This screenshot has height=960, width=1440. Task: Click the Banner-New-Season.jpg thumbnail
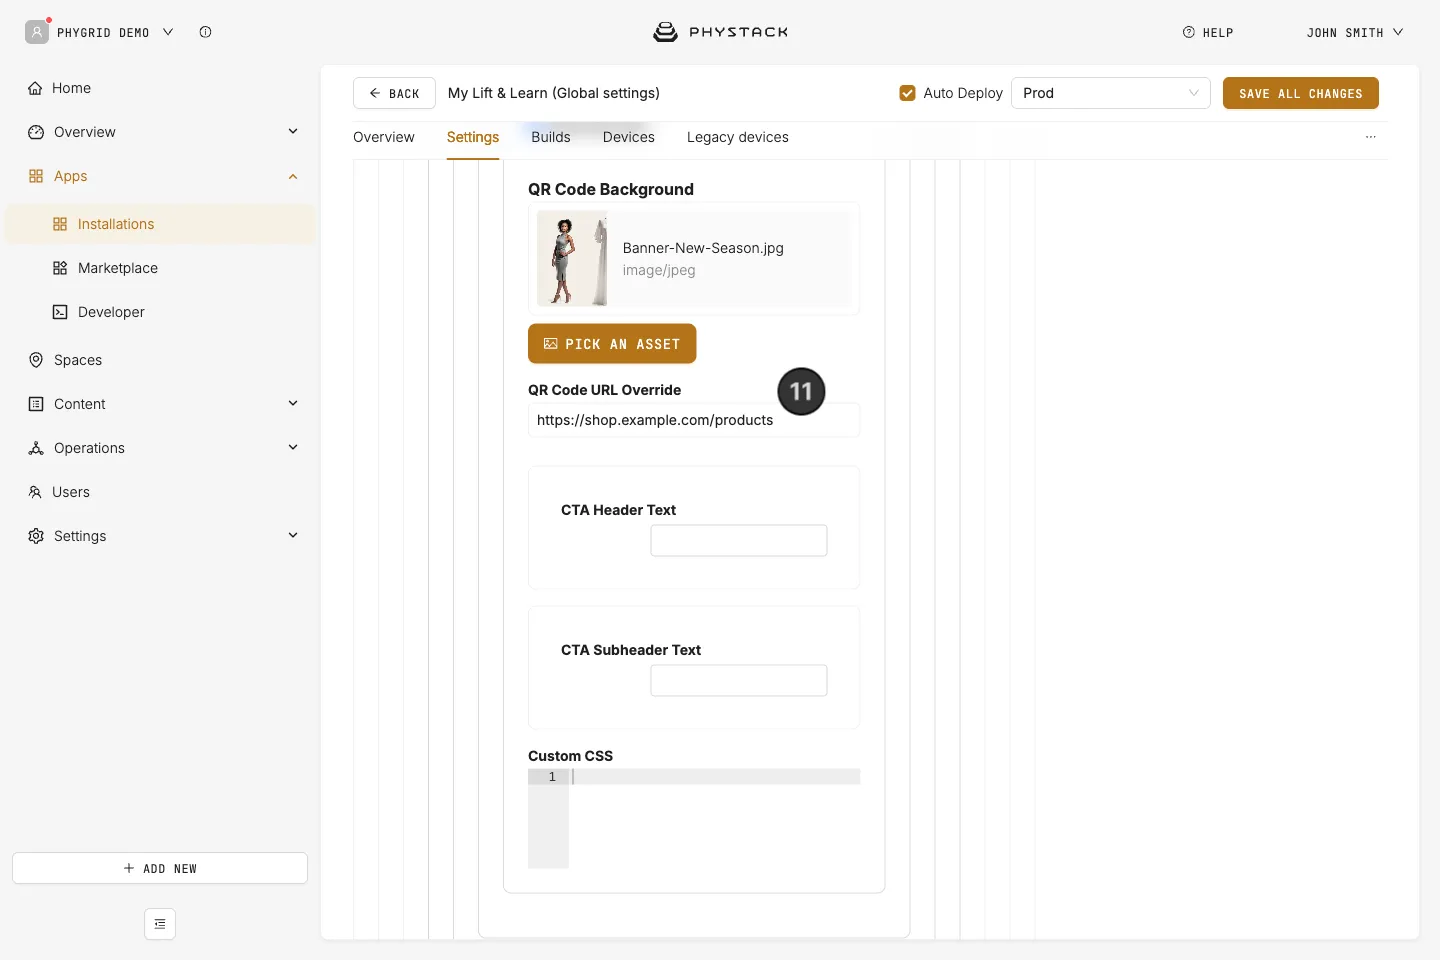pyautogui.click(x=572, y=258)
